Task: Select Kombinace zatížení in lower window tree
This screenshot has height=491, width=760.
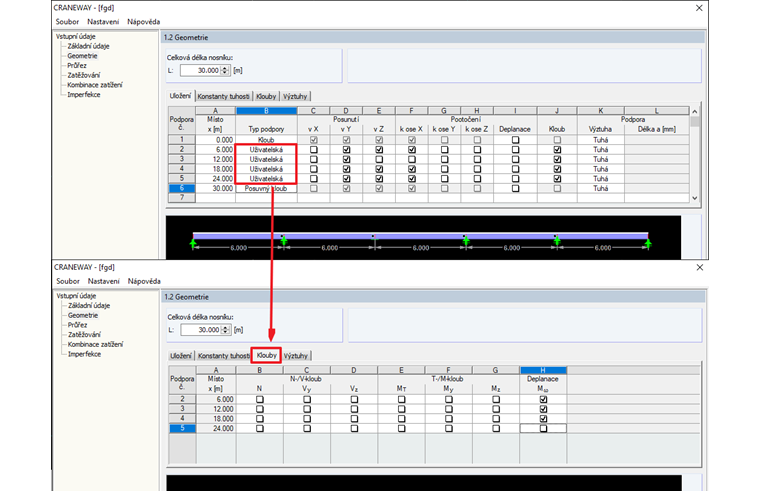Action: 95,344
